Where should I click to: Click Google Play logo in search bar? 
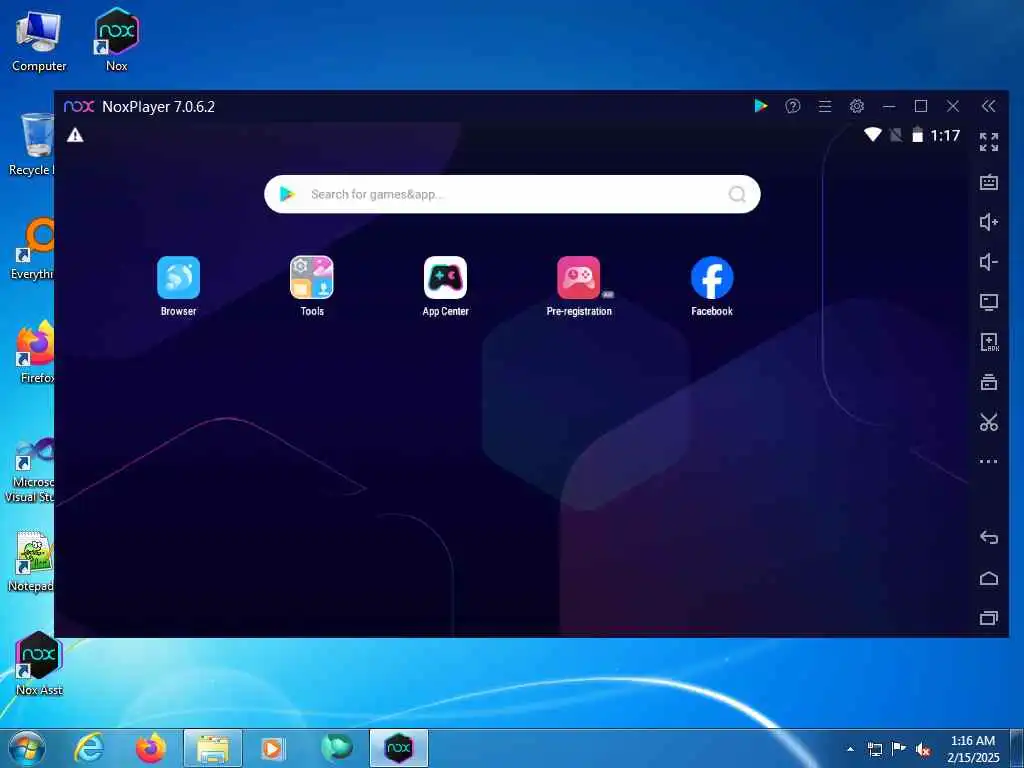coord(287,194)
